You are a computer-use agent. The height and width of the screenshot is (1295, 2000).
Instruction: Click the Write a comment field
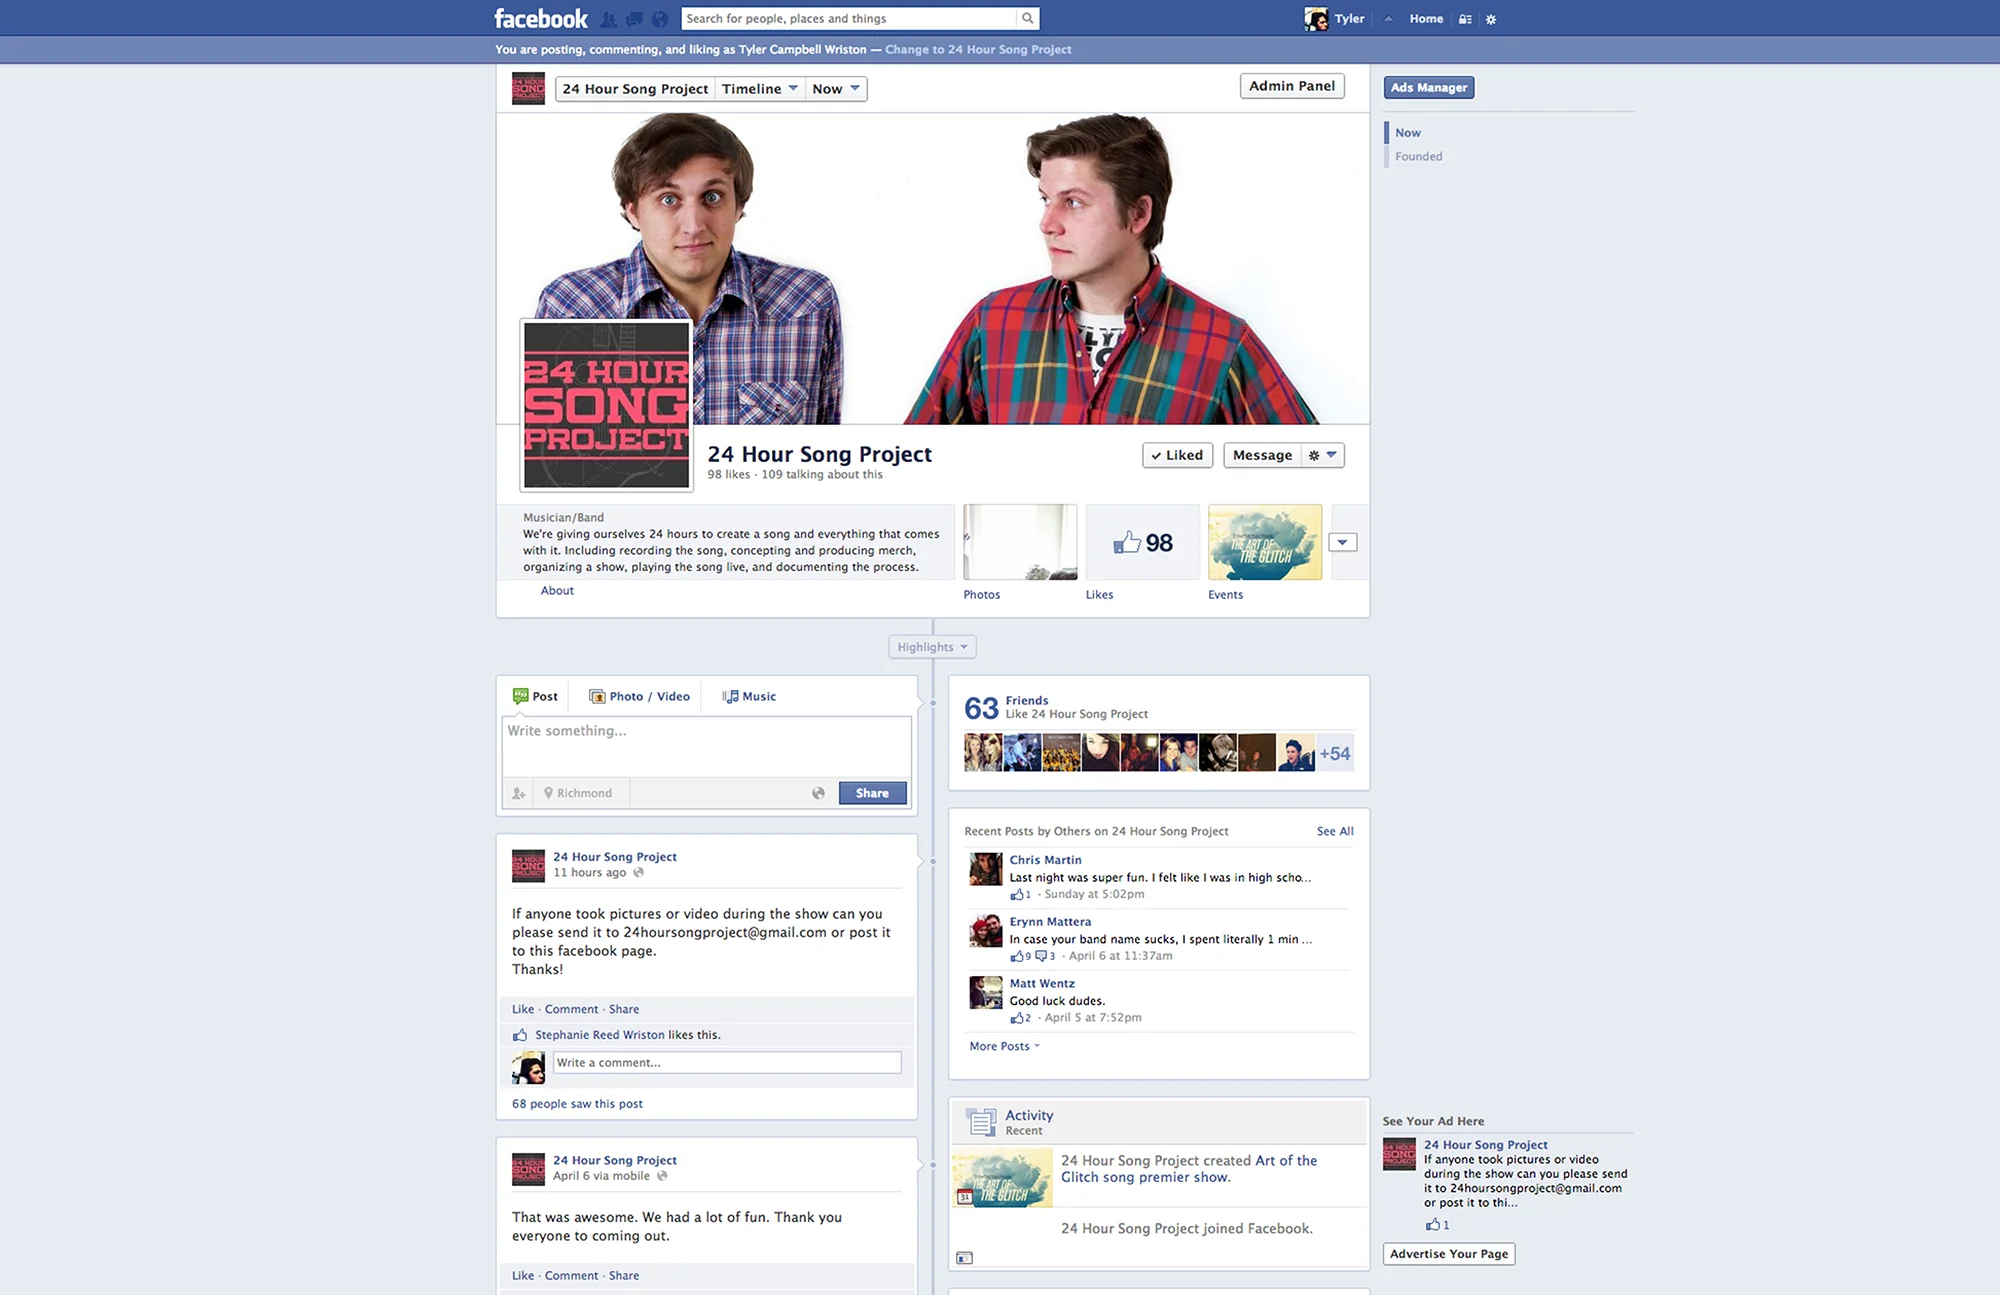coord(727,1063)
